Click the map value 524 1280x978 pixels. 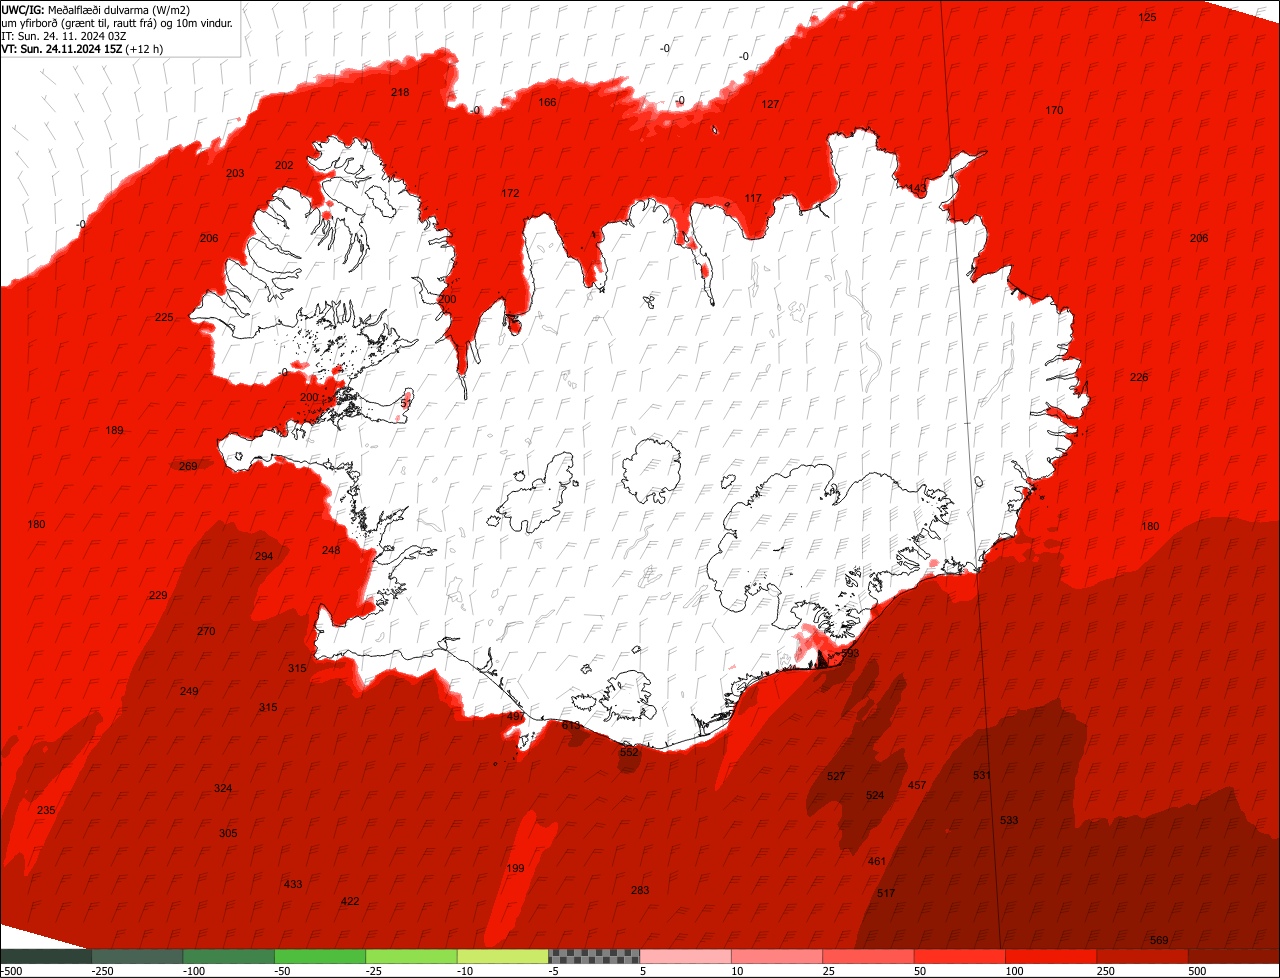click(875, 795)
